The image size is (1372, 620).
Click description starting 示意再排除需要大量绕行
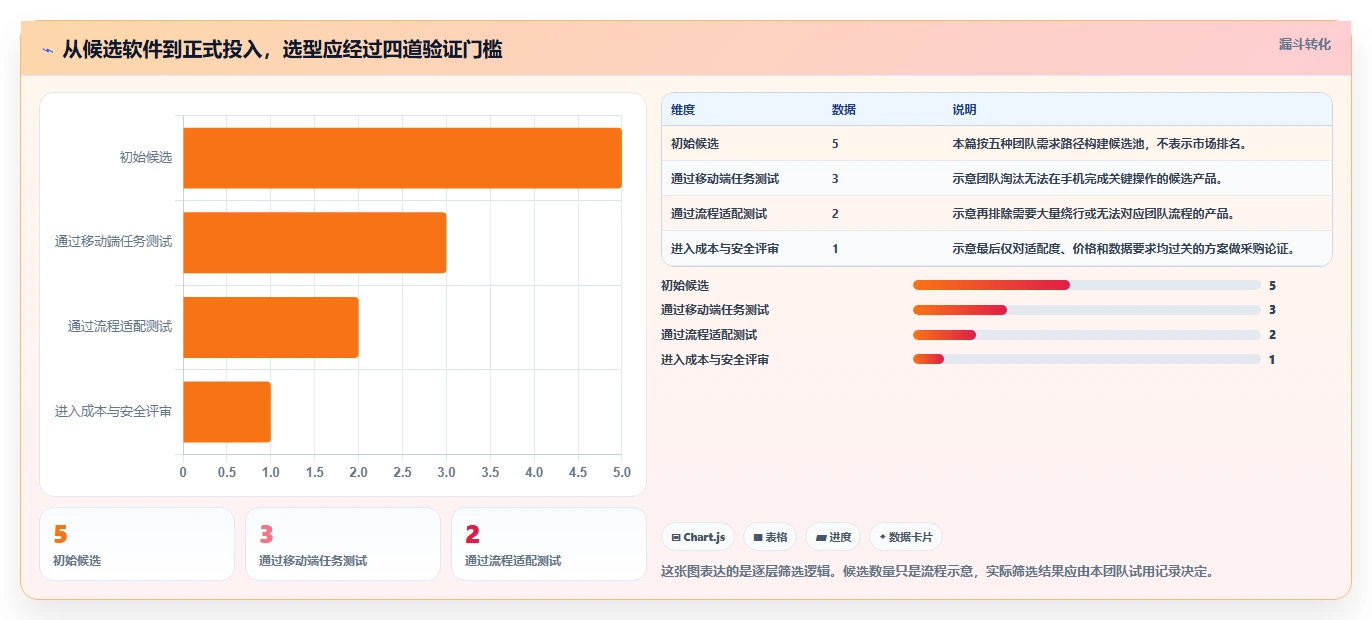point(1094,214)
